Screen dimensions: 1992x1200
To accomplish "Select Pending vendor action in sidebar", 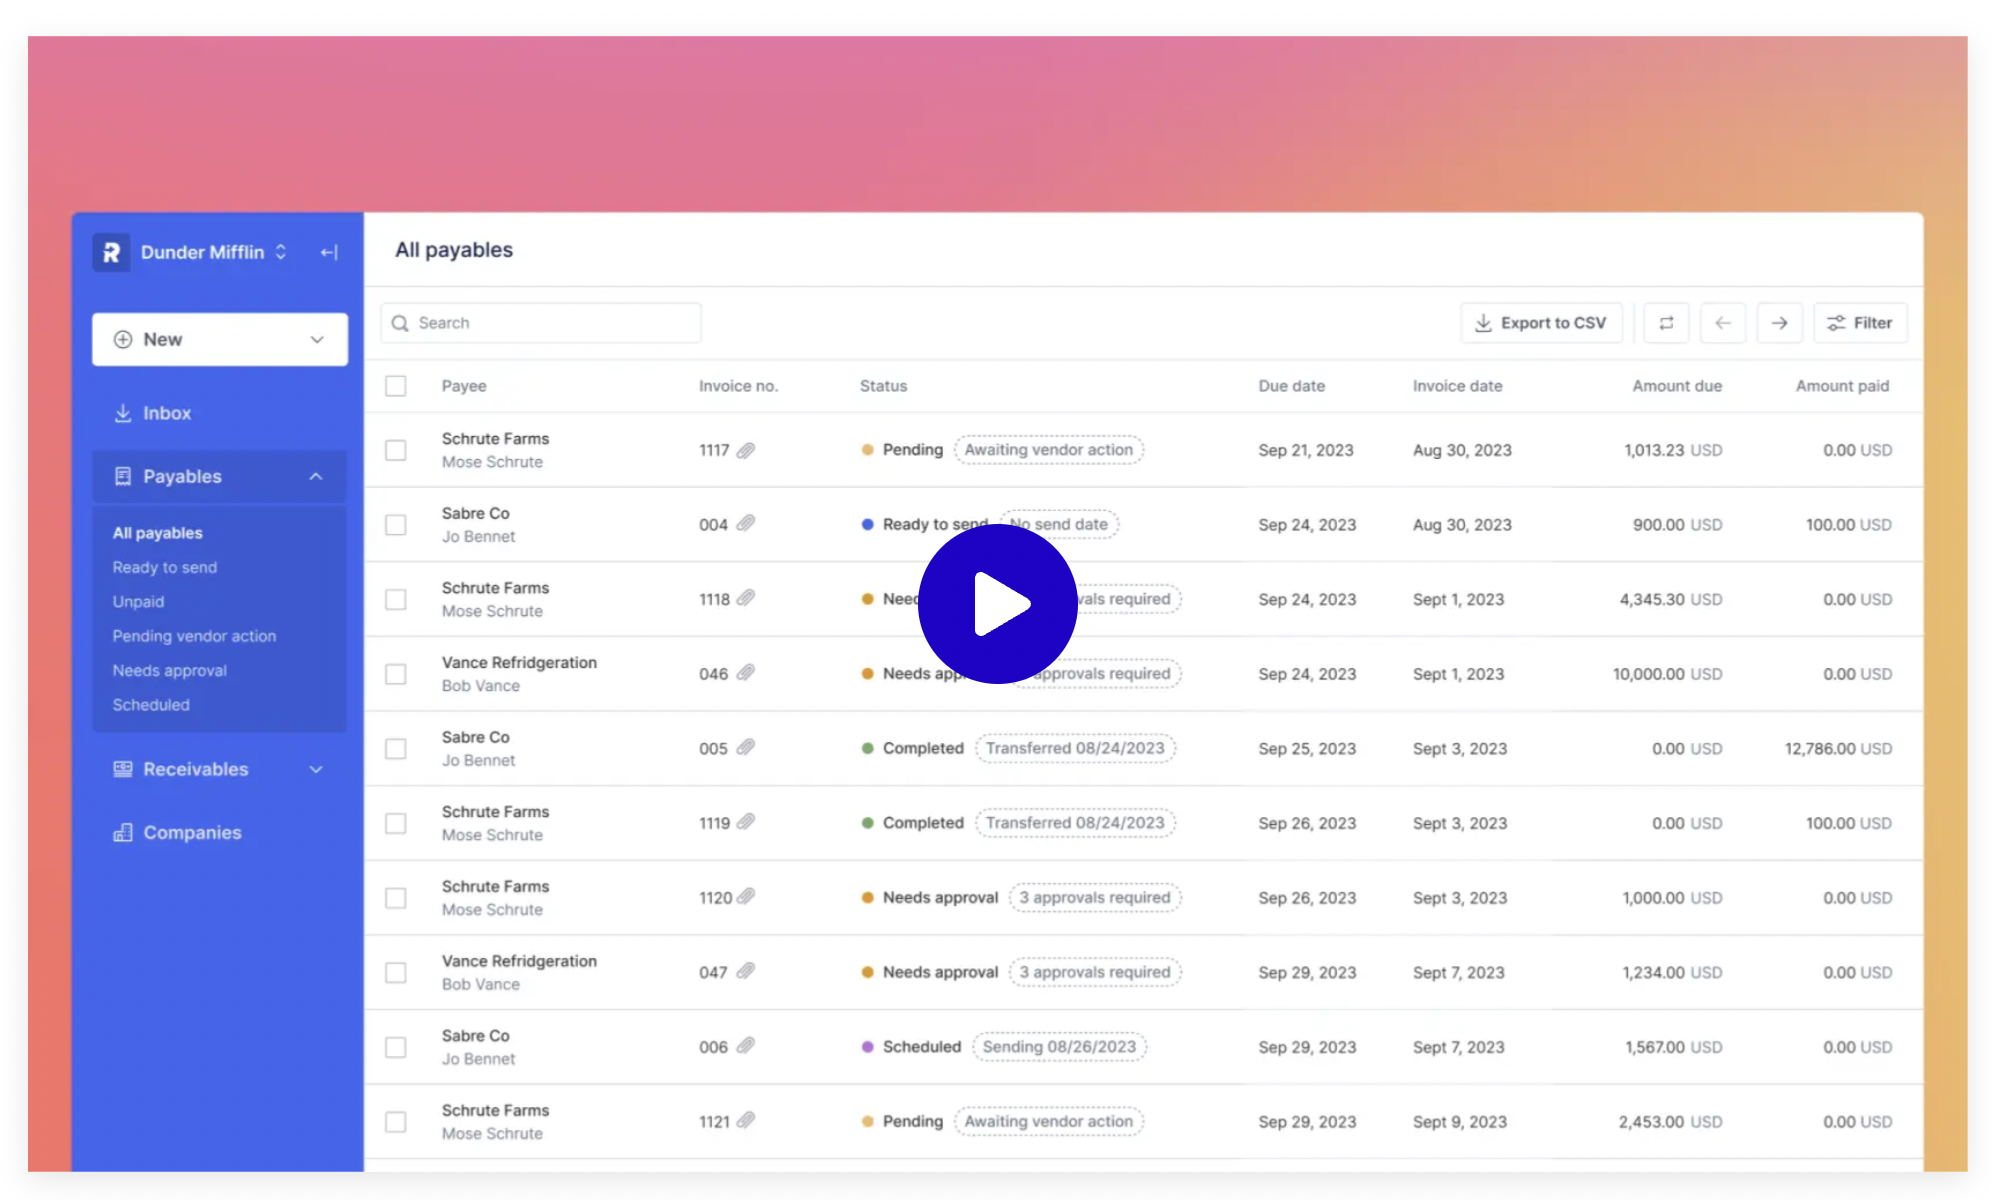I will [194, 636].
